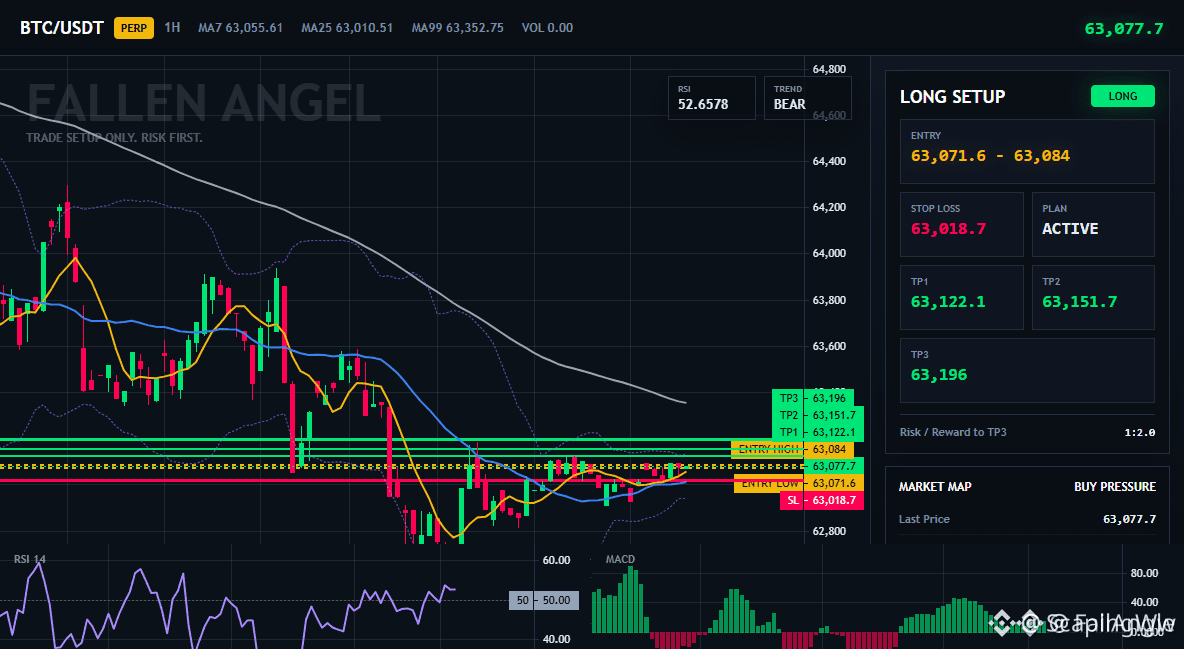
Task: Click the 64,400 price axis label
Action: [829, 161]
